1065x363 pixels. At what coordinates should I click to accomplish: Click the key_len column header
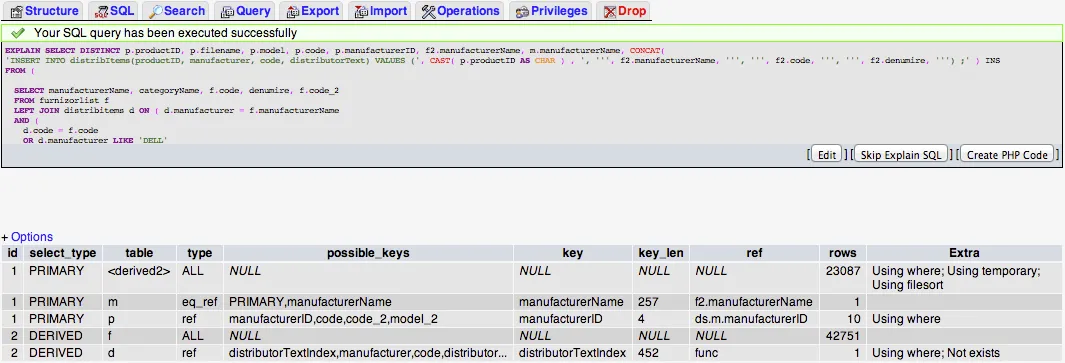click(661, 253)
